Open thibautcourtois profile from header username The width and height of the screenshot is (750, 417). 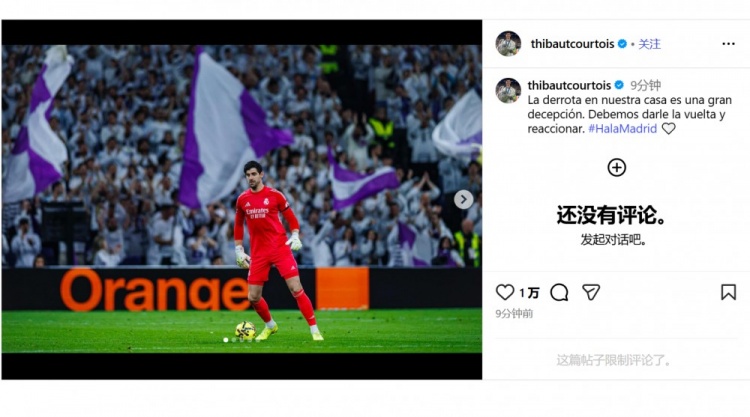coord(572,44)
